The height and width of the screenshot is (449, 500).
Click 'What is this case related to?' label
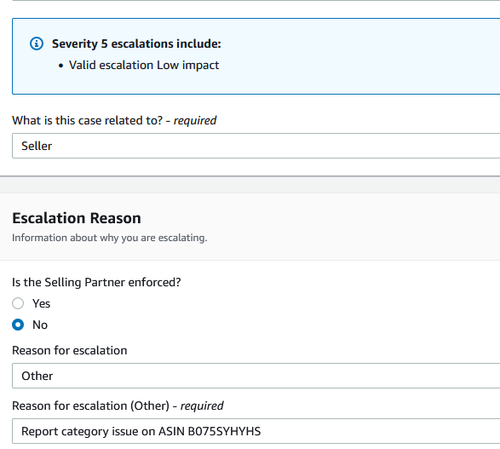point(114,120)
